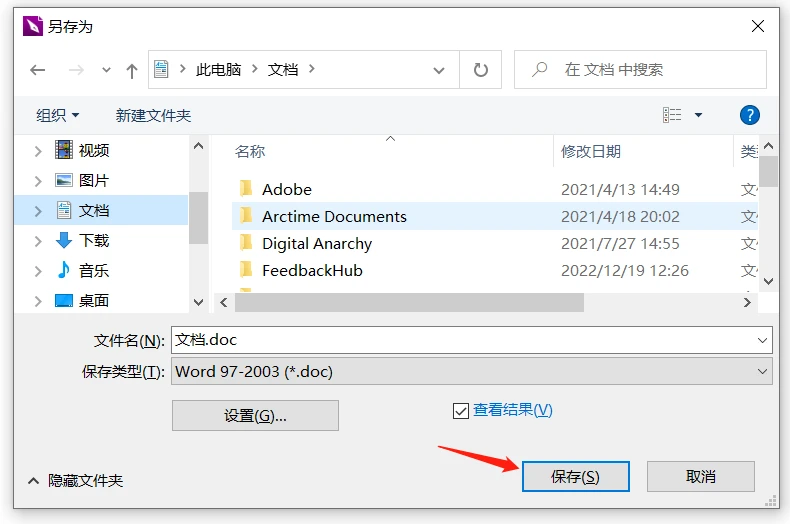Click the 下载 blue arrow icon
Screen dimensions: 790x524
(64, 240)
